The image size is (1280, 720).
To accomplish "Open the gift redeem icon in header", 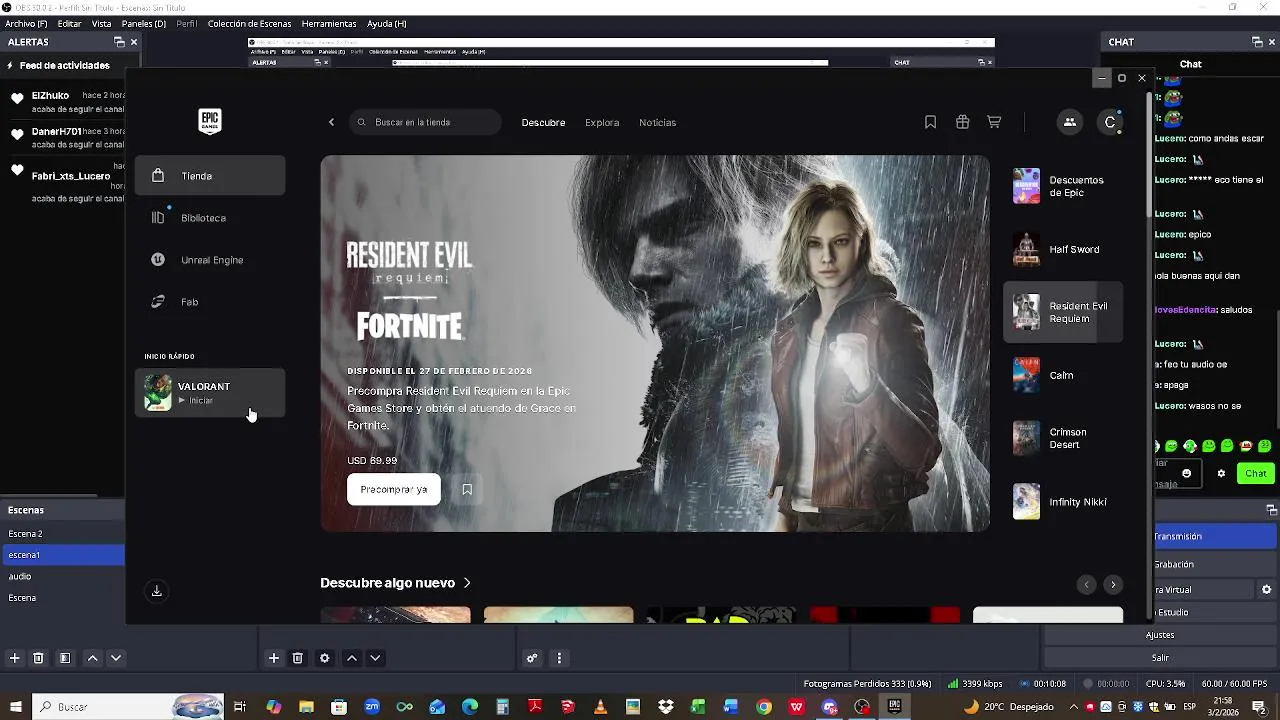I will pyautogui.click(x=962, y=122).
